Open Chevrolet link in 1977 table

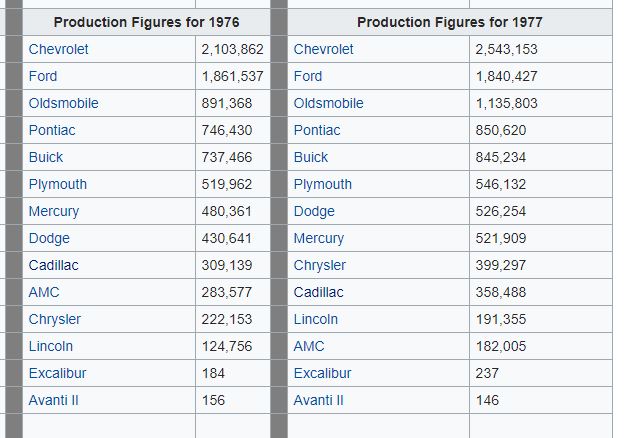[323, 49]
